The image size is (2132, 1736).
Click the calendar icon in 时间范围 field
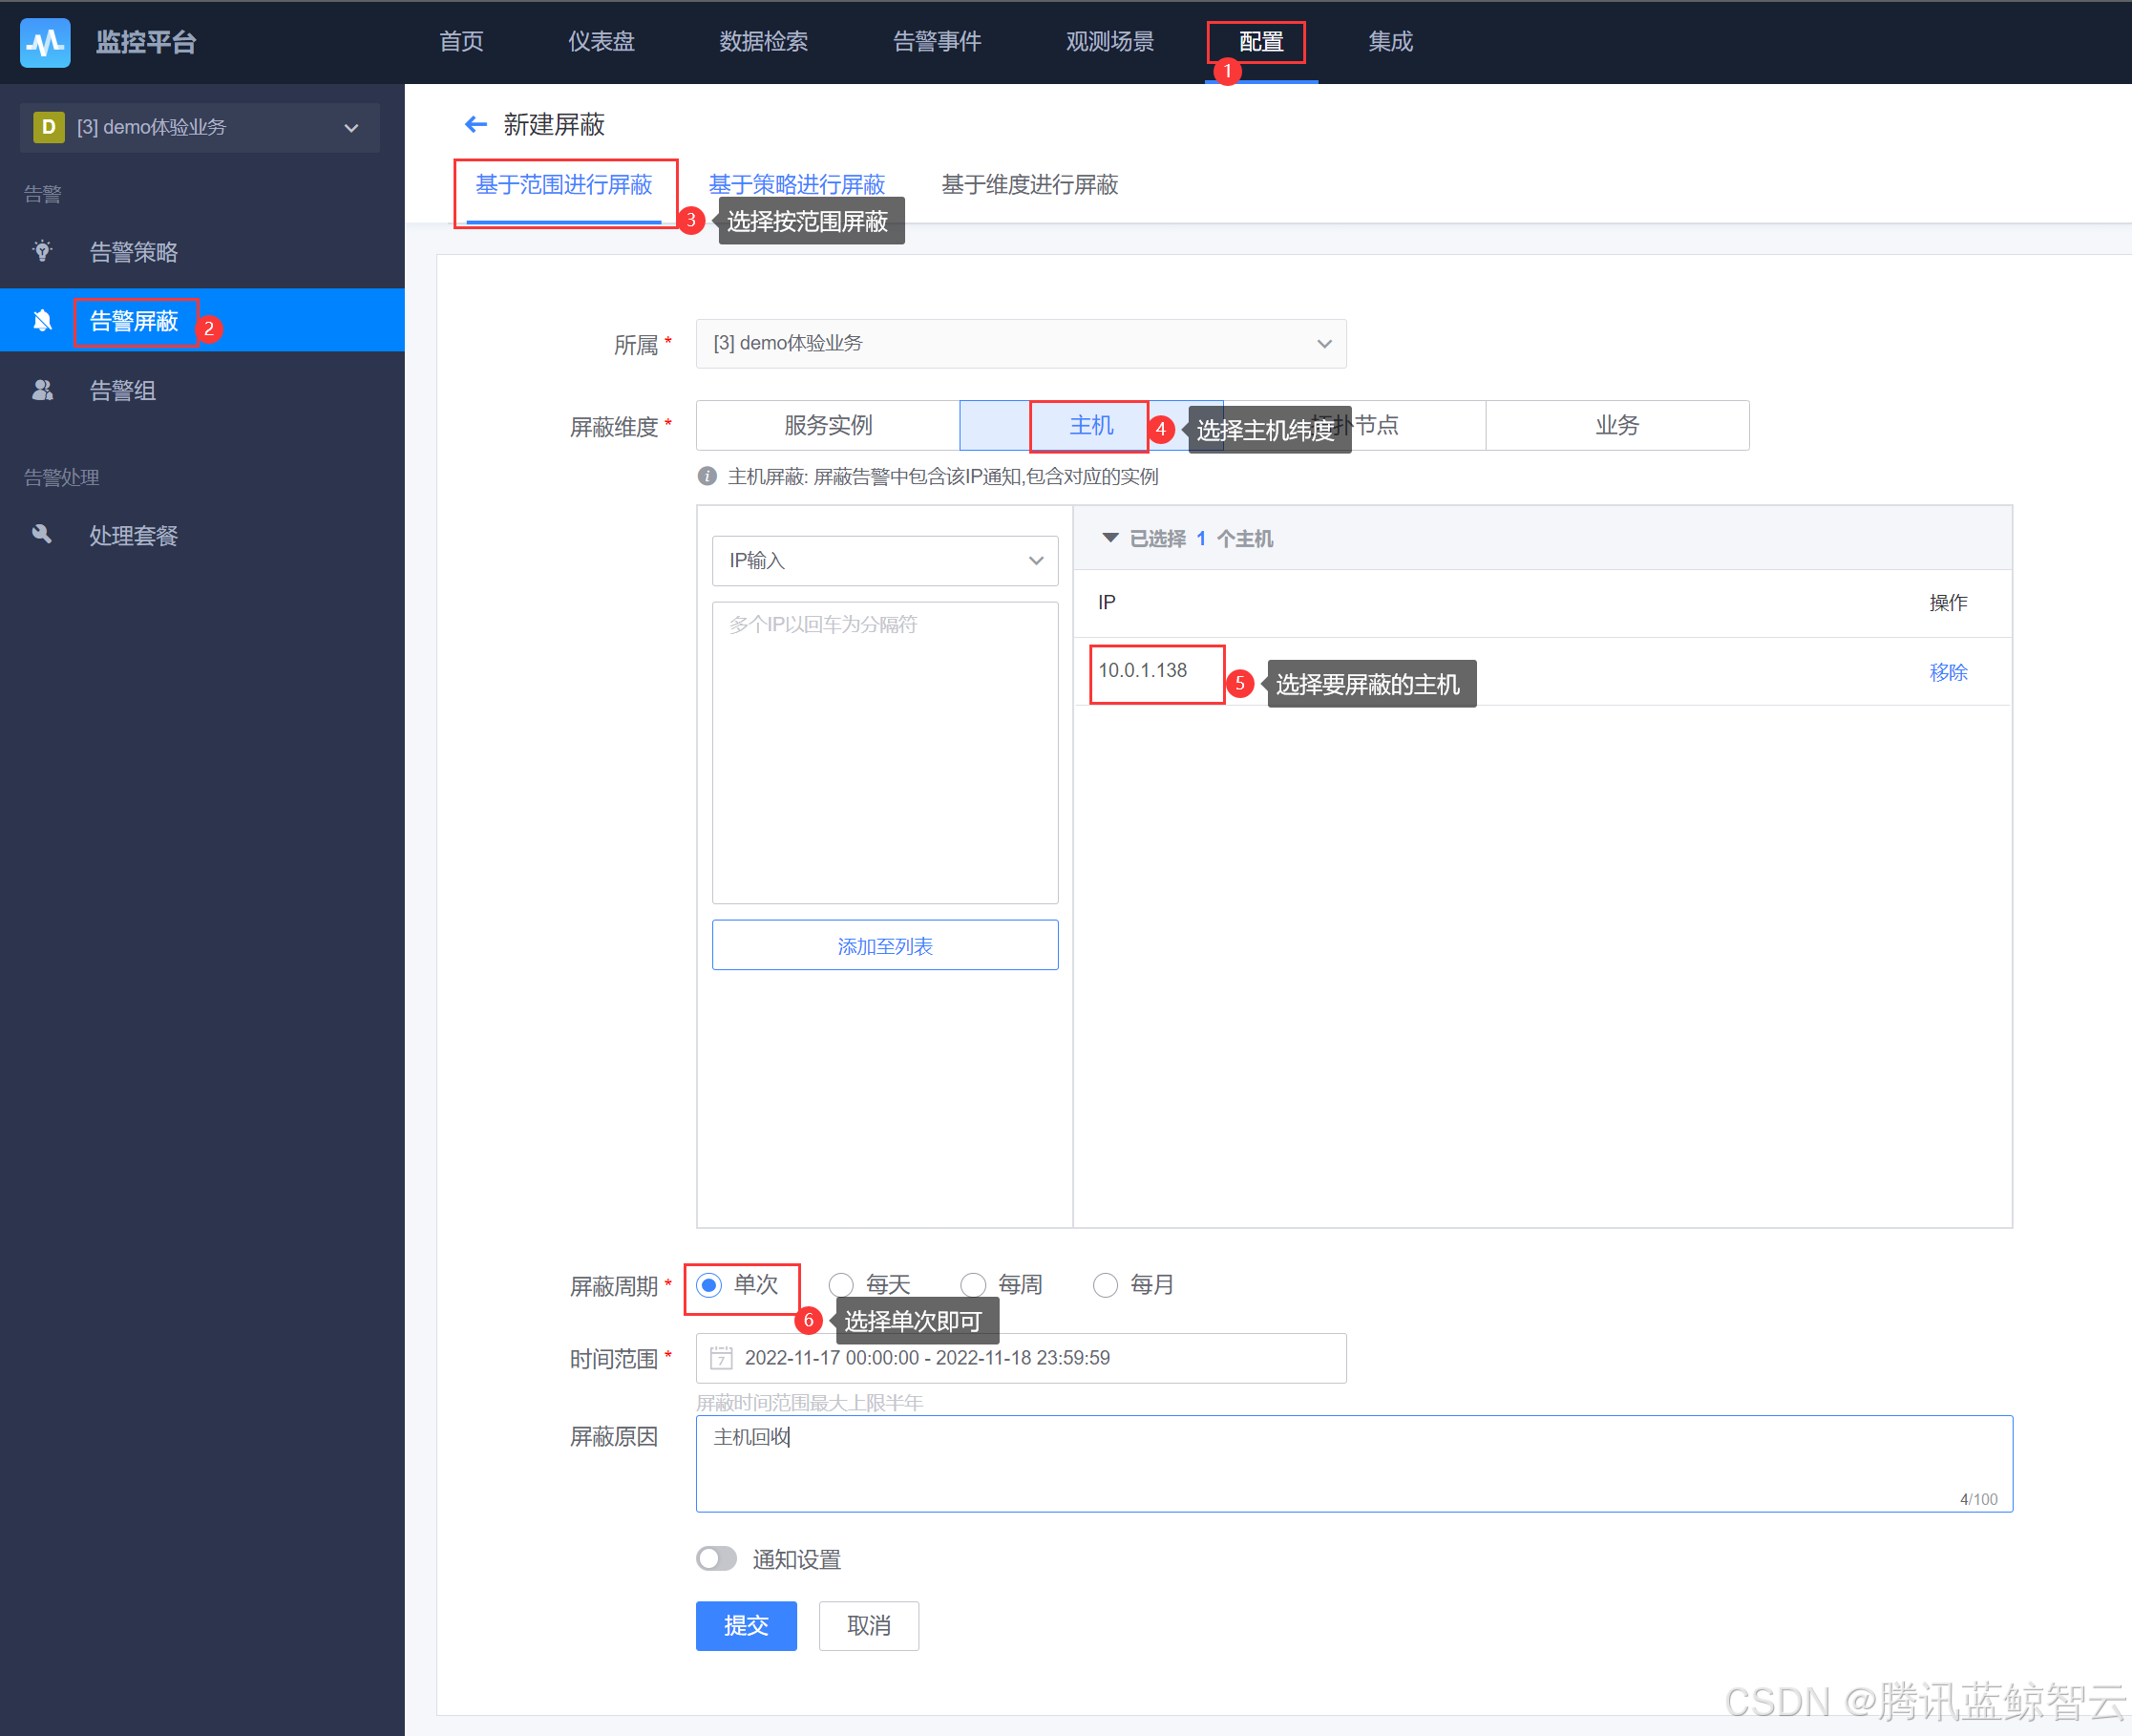click(x=720, y=1358)
